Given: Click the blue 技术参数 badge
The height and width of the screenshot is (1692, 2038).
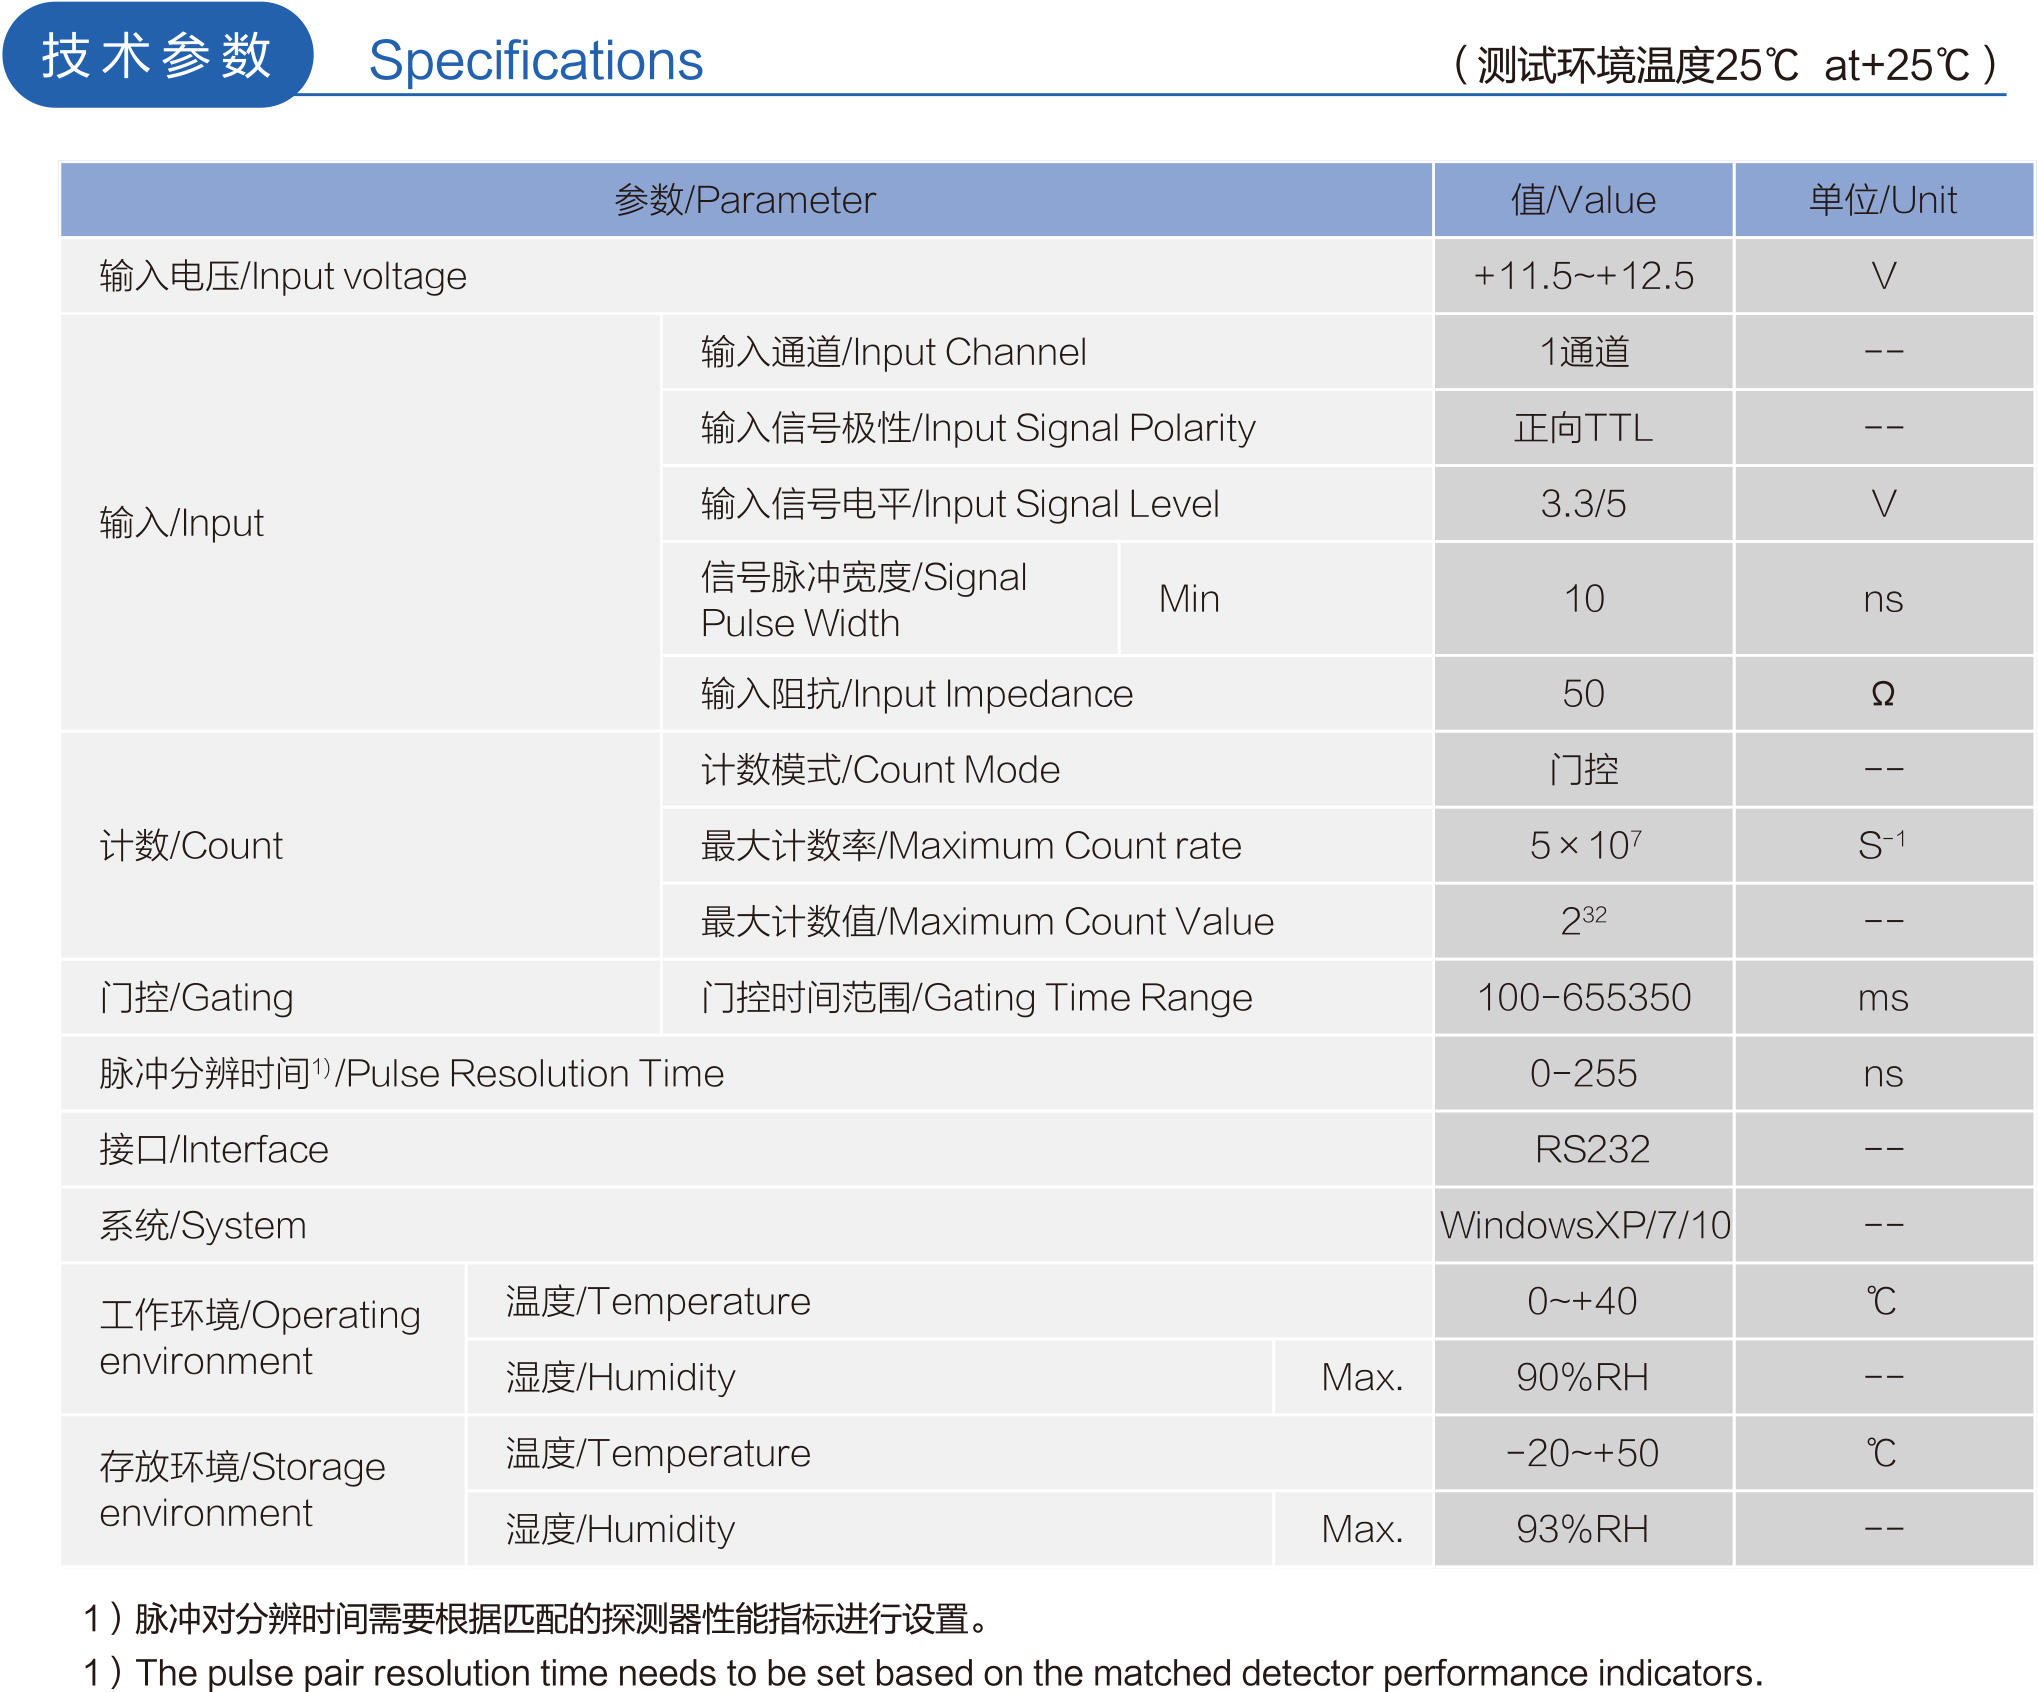Looking at the screenshot, I should pyautogui.click(x=157, y=56).
